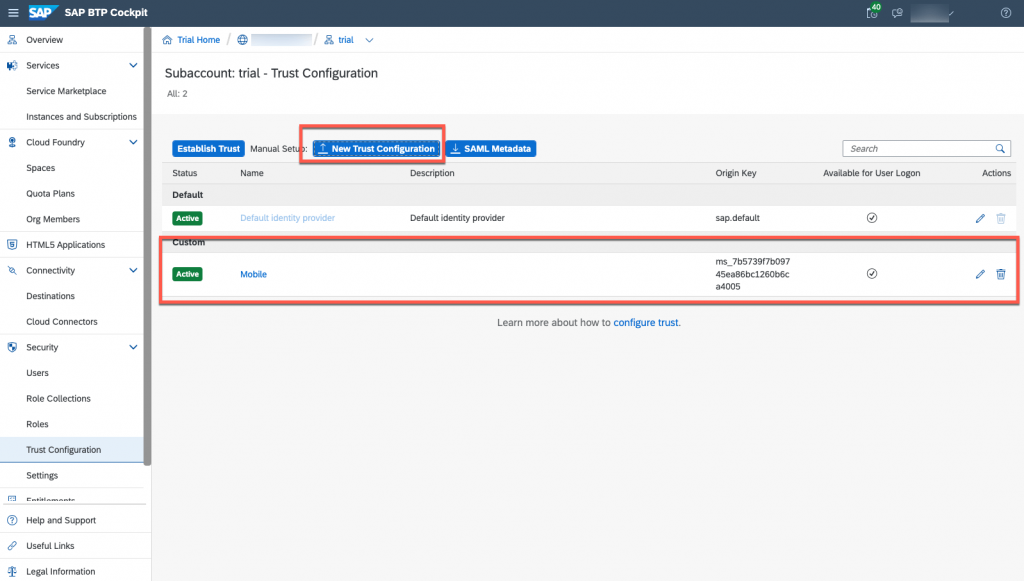1024x581 pixels.
Task: Click the Active status badge for Mobile
Action: point(187,274)
